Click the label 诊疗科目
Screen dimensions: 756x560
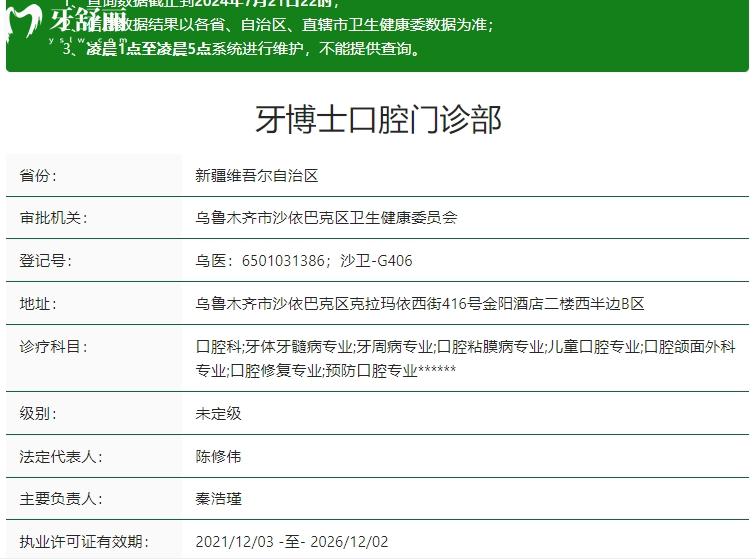[x=53, y=347]
